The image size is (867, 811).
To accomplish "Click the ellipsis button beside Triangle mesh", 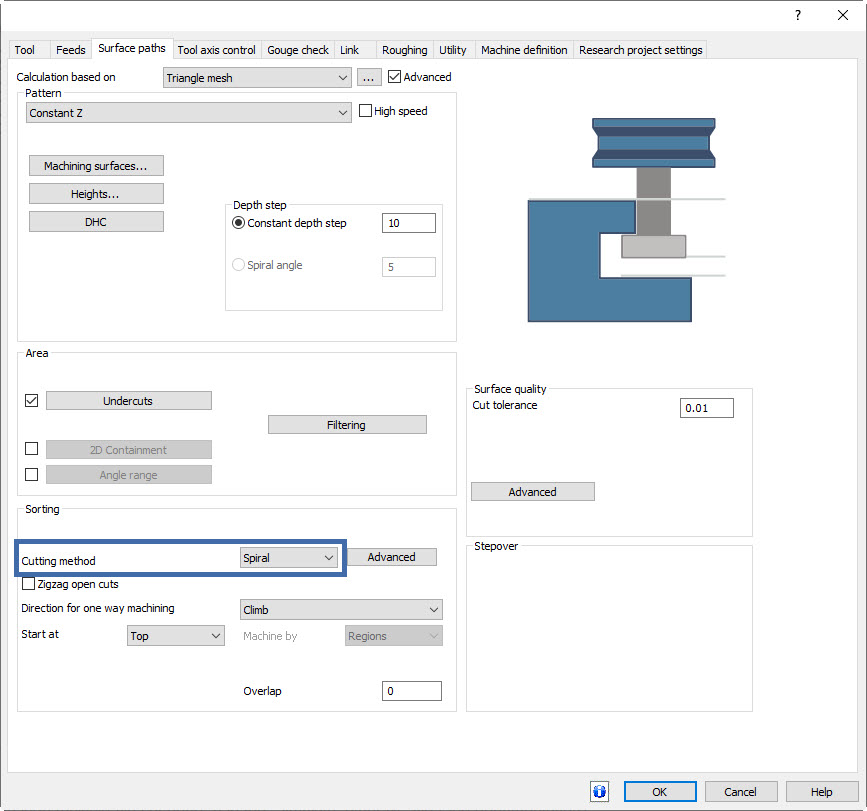I will (369, 77).
